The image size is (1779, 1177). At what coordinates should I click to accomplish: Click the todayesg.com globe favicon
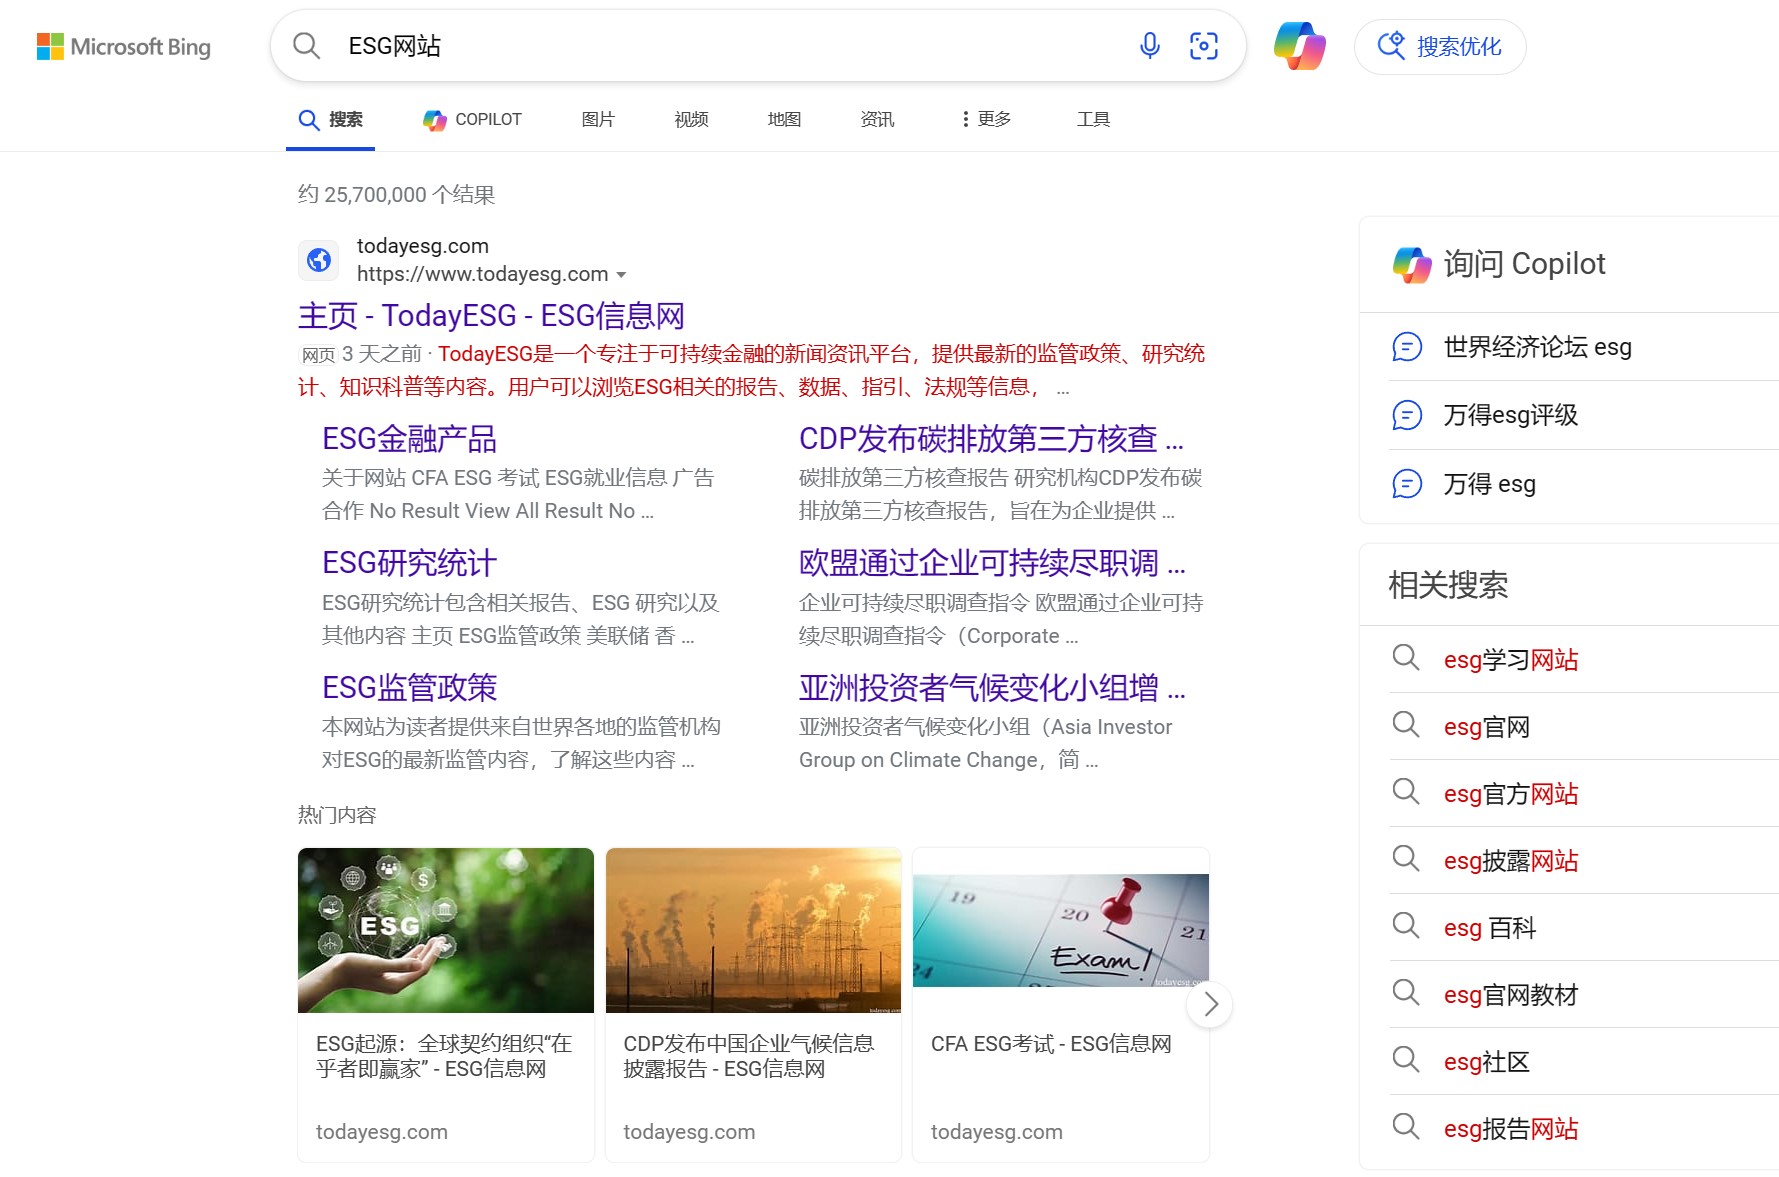[x=319, y=260]
